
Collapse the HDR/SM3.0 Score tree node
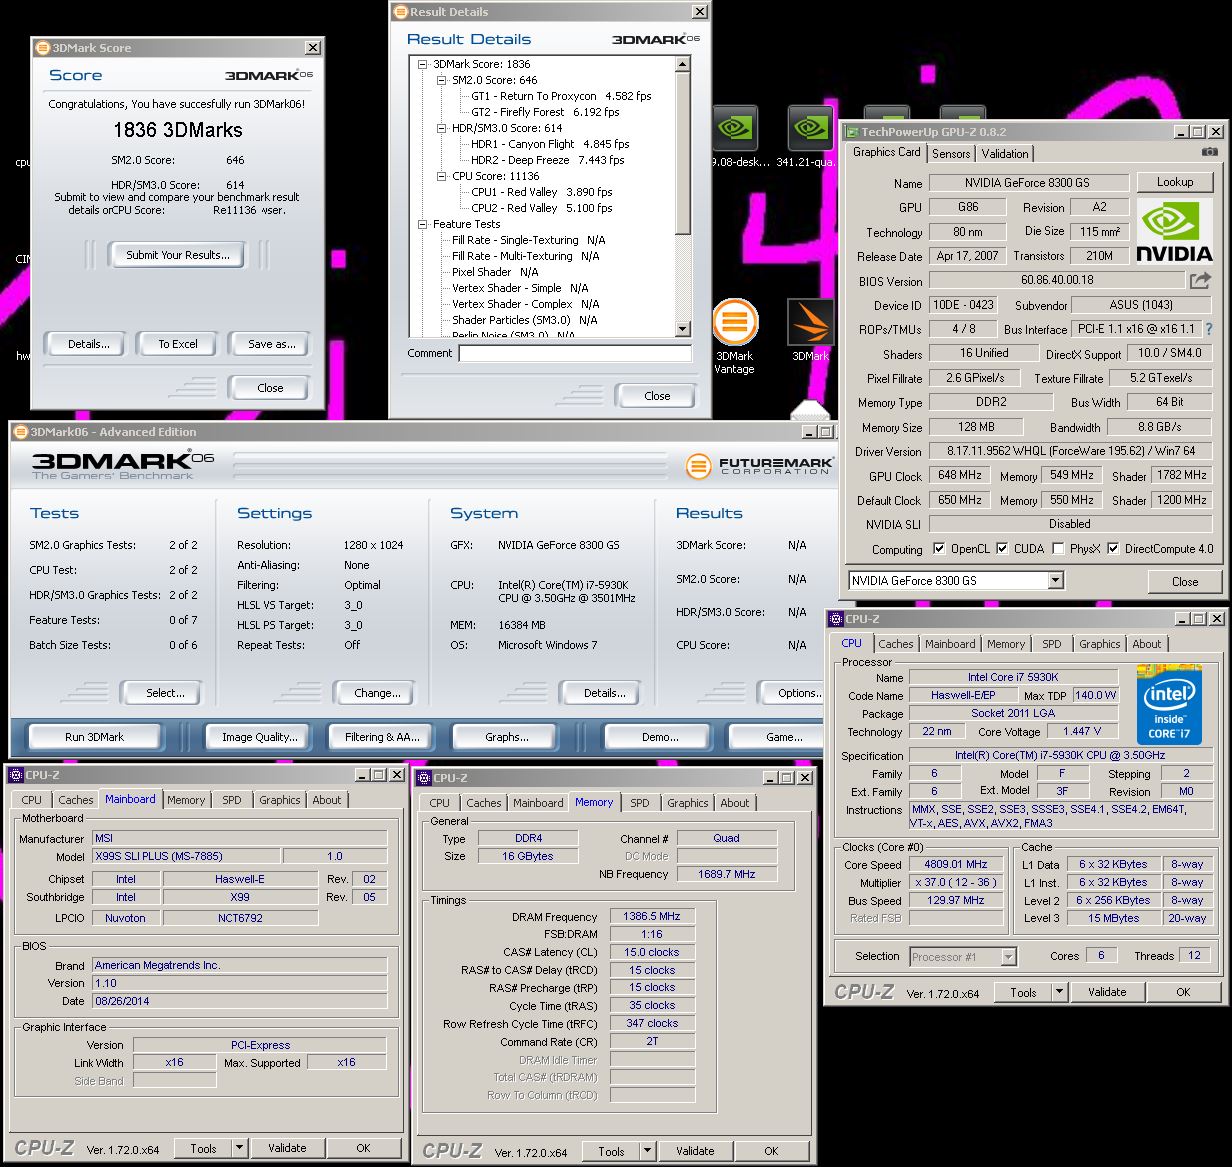[x=441, y=128]
